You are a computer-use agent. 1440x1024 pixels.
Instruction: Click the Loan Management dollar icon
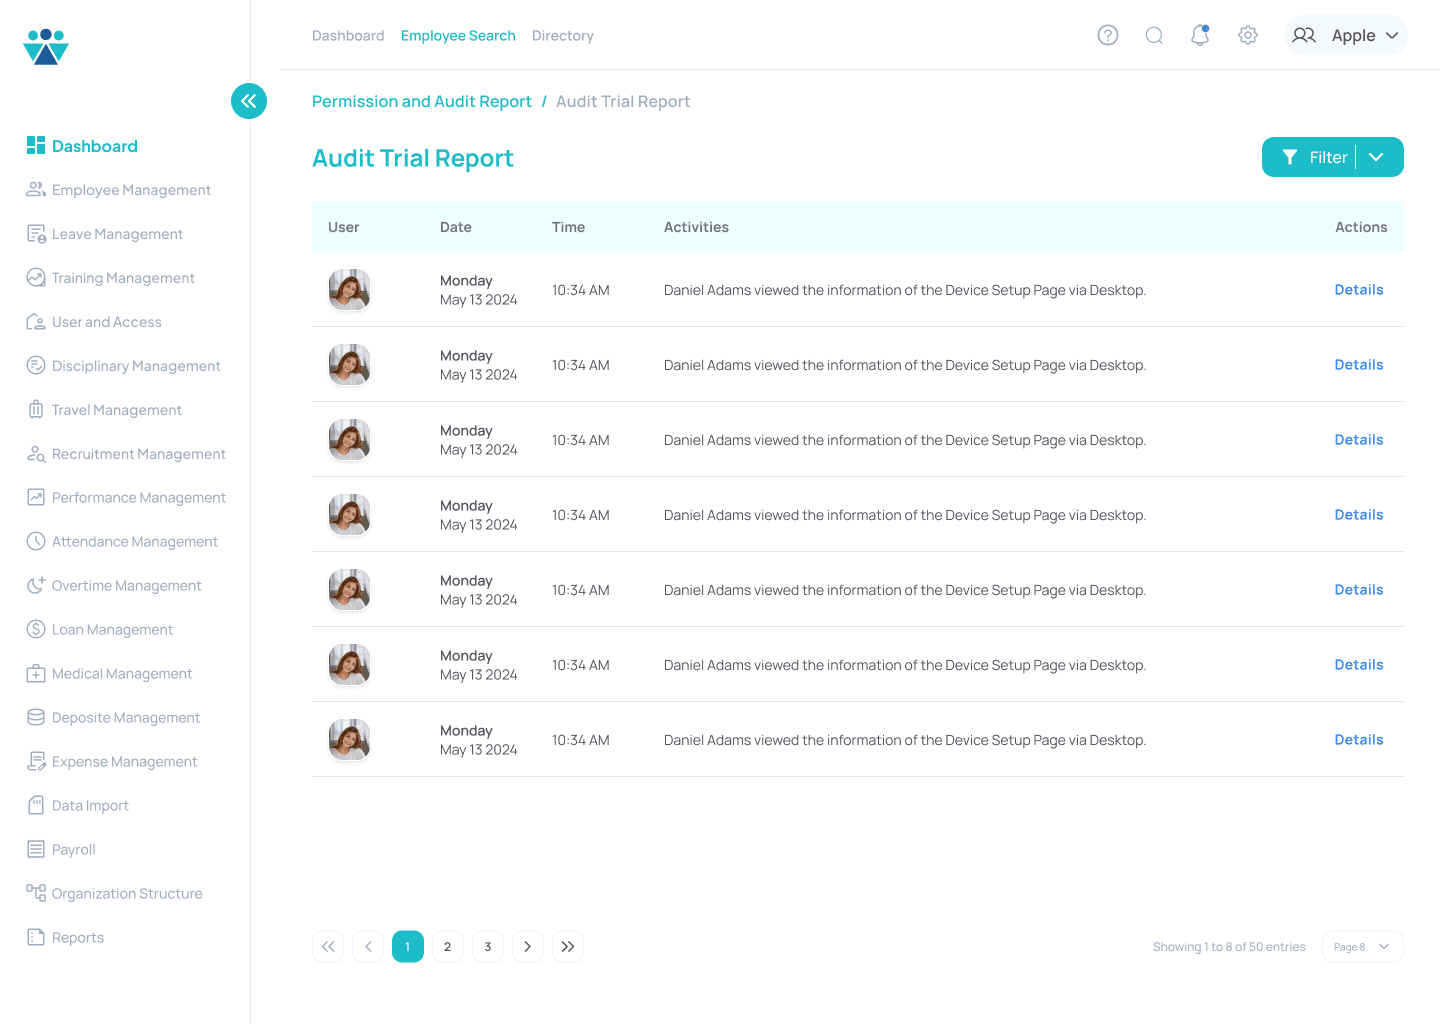pyautogui.click(x=36, y=629)
